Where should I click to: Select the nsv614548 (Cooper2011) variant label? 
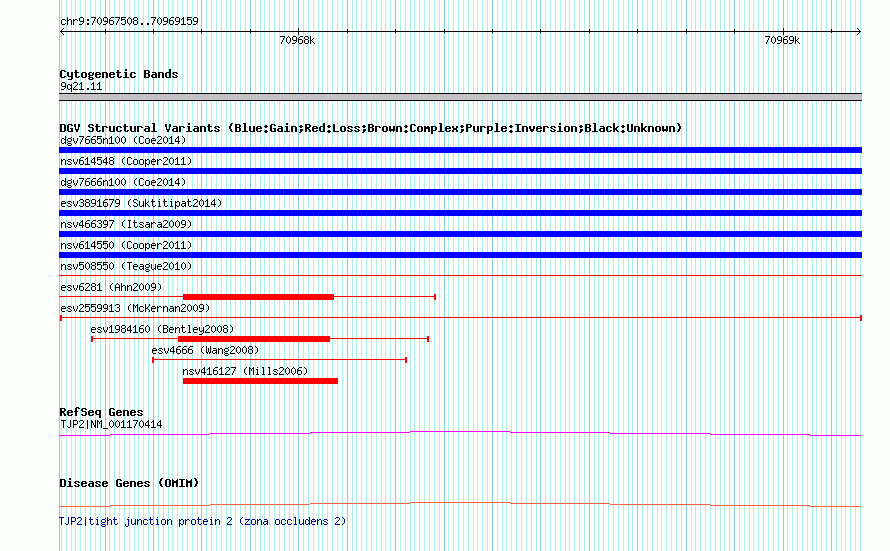[x=126, y=161]
